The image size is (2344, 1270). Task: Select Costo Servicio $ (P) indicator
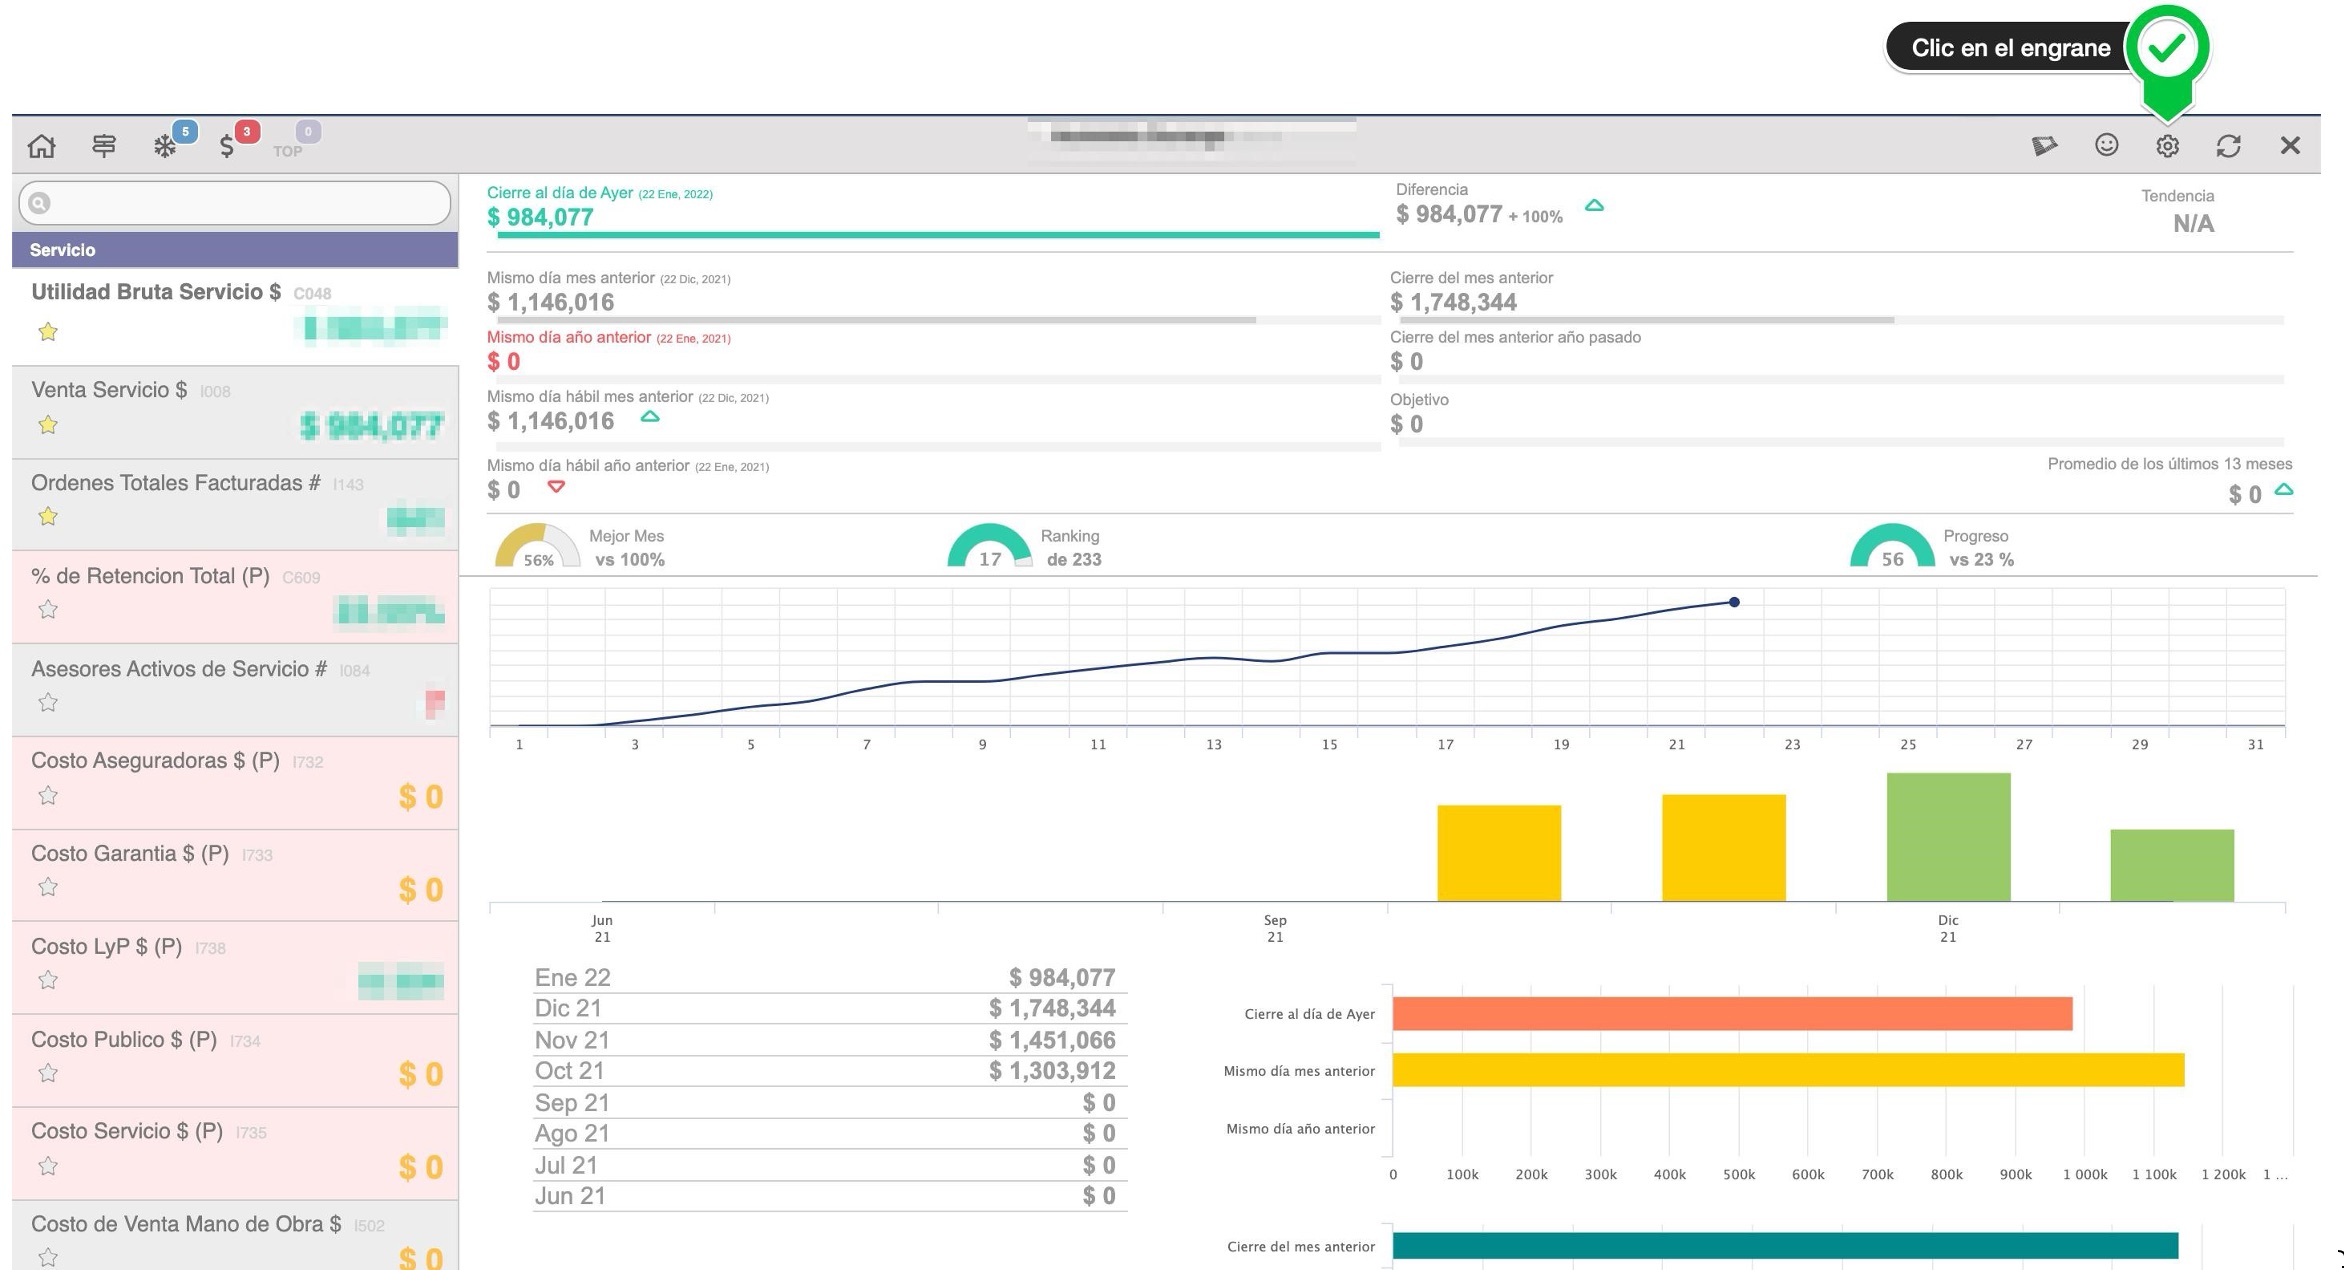[235, 1154]
